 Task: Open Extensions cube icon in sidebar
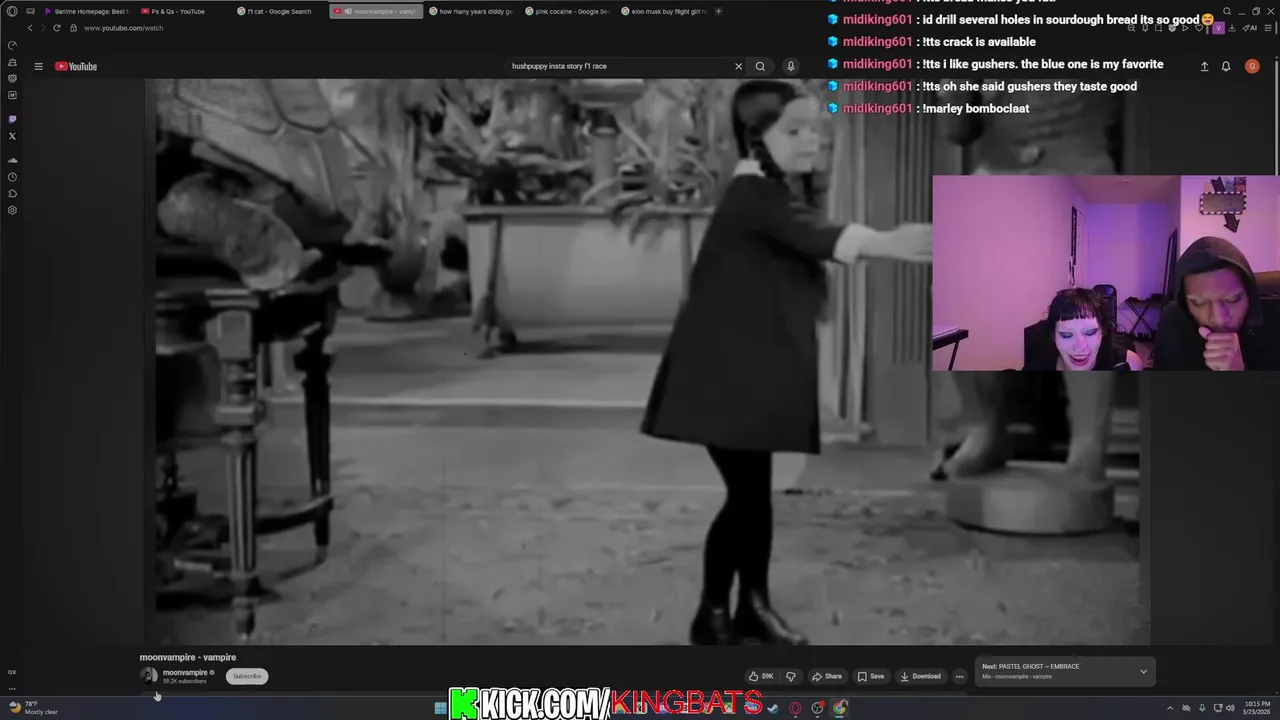click(x=12, y=194)
